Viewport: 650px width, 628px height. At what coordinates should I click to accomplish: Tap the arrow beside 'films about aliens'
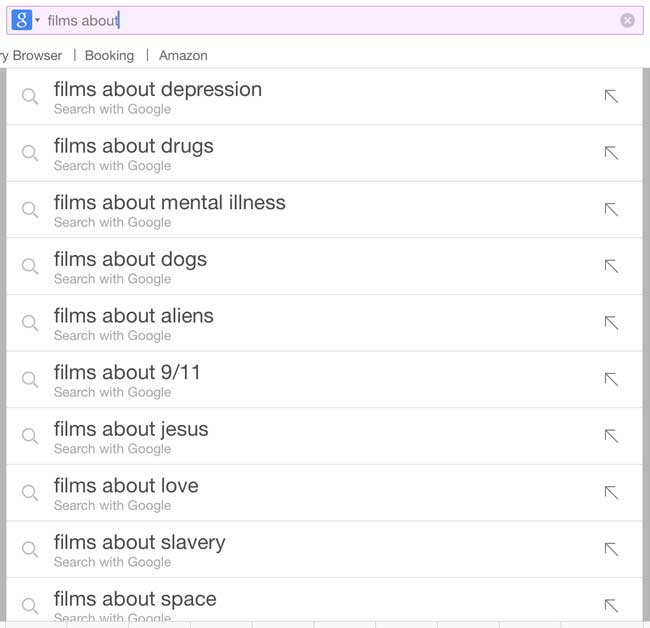[x=611, y=323]
